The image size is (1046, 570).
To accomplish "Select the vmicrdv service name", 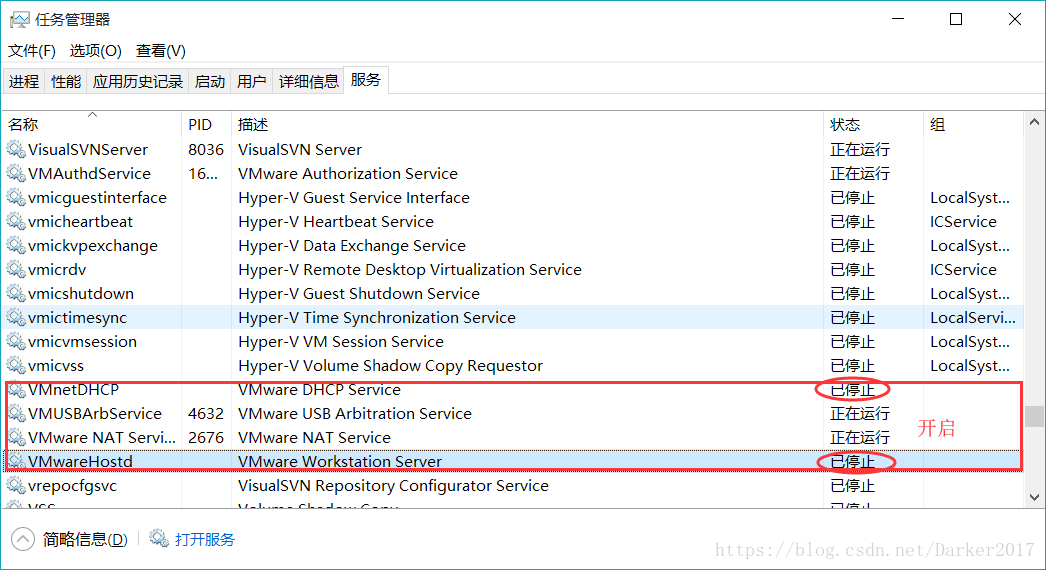I will pyautogui.click(x=57, y=270).
